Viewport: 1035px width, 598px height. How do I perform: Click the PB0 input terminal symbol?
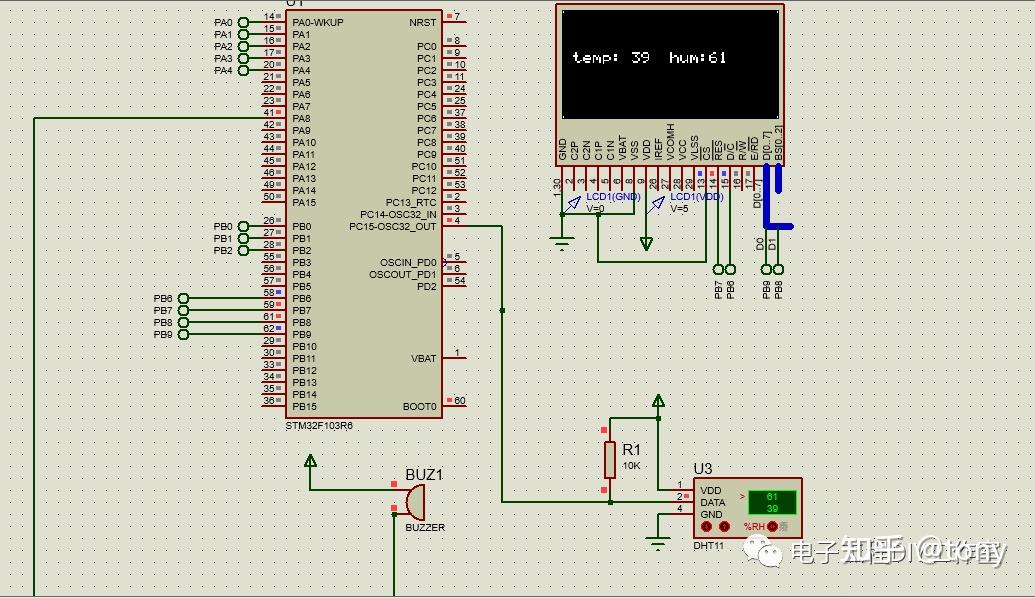click(244, 227)
